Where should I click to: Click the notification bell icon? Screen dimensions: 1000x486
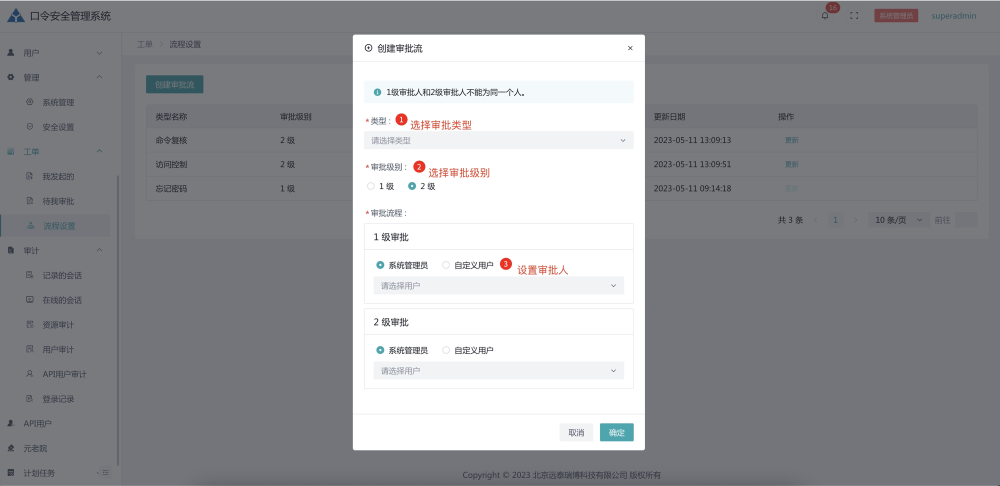click(825, 16)
